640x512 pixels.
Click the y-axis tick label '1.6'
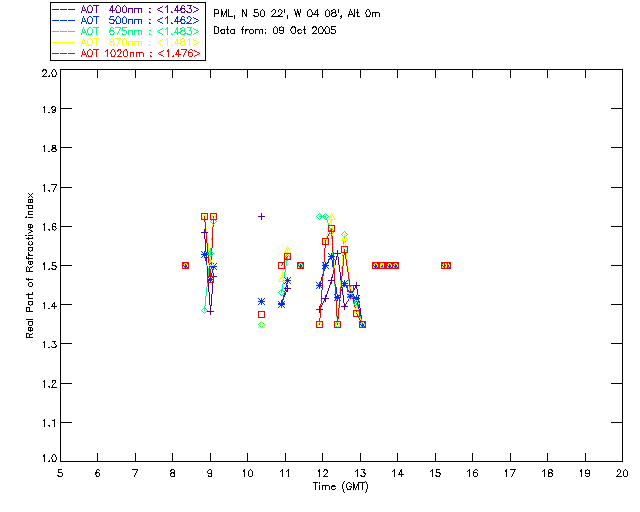(49, 227)
